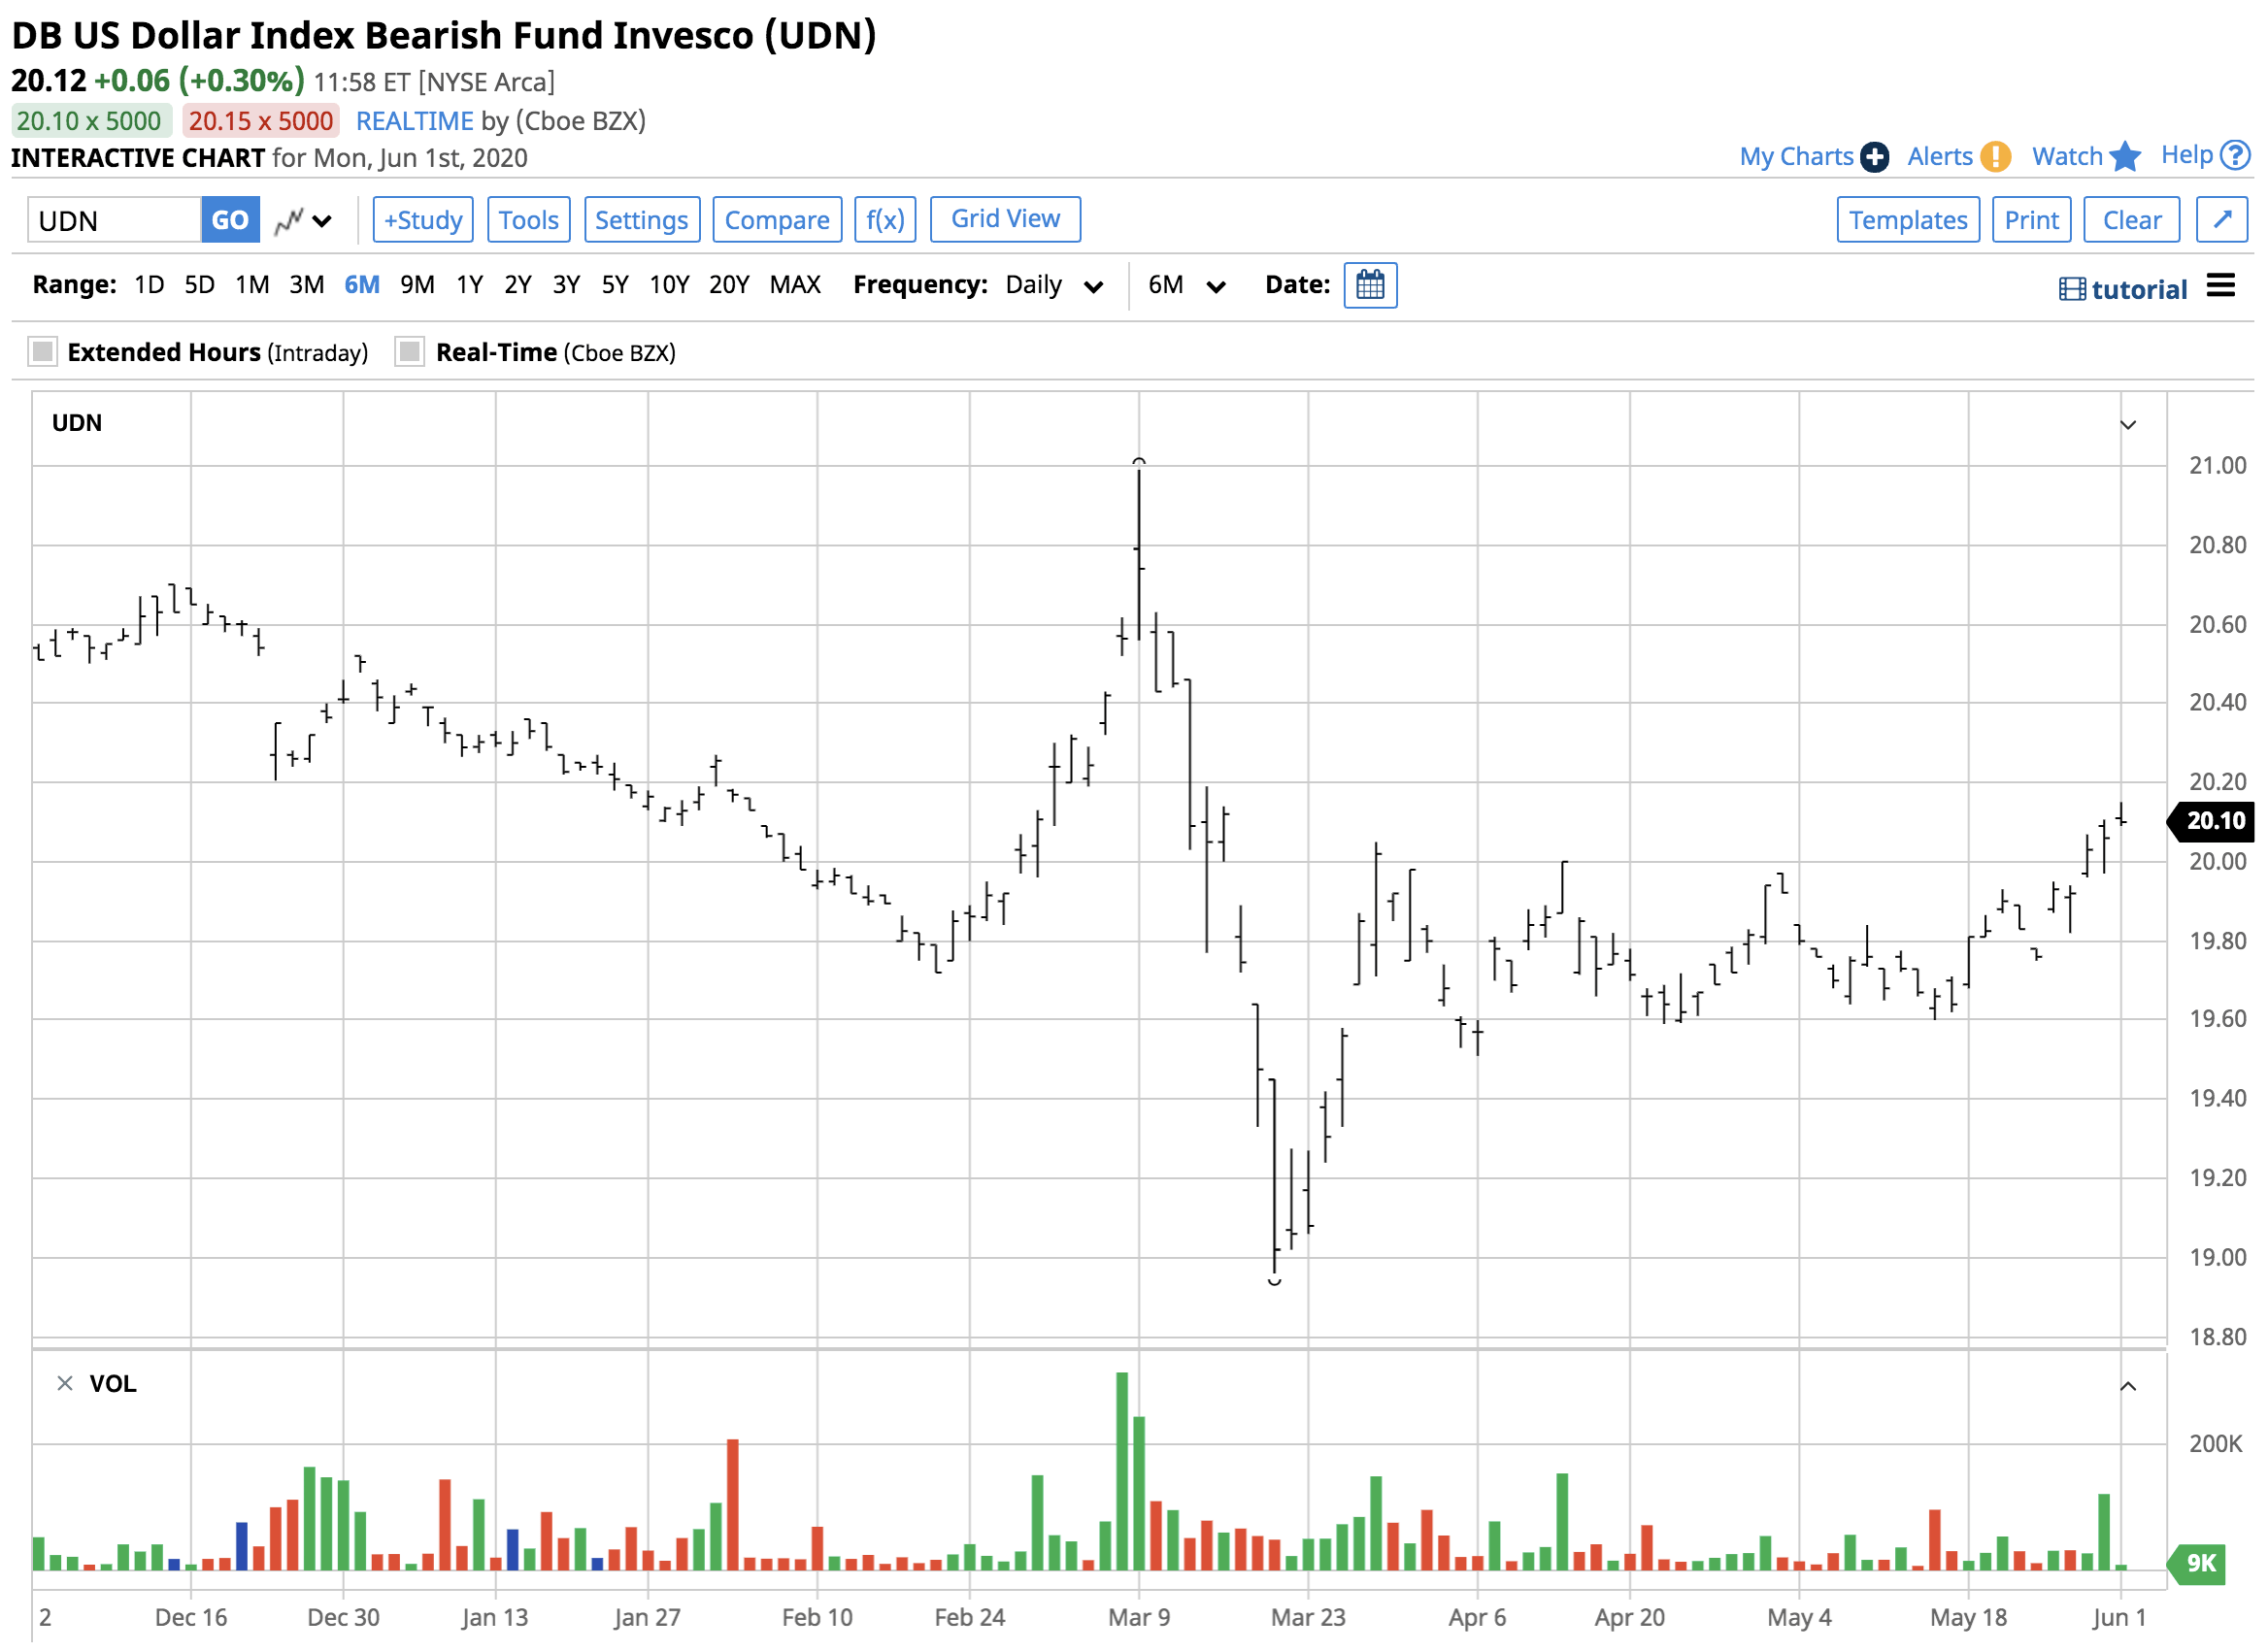Image resolution: width=2268 pixels, height=1652 pixels.
Task: Switch to Grid View
Action: (1005, 219)
